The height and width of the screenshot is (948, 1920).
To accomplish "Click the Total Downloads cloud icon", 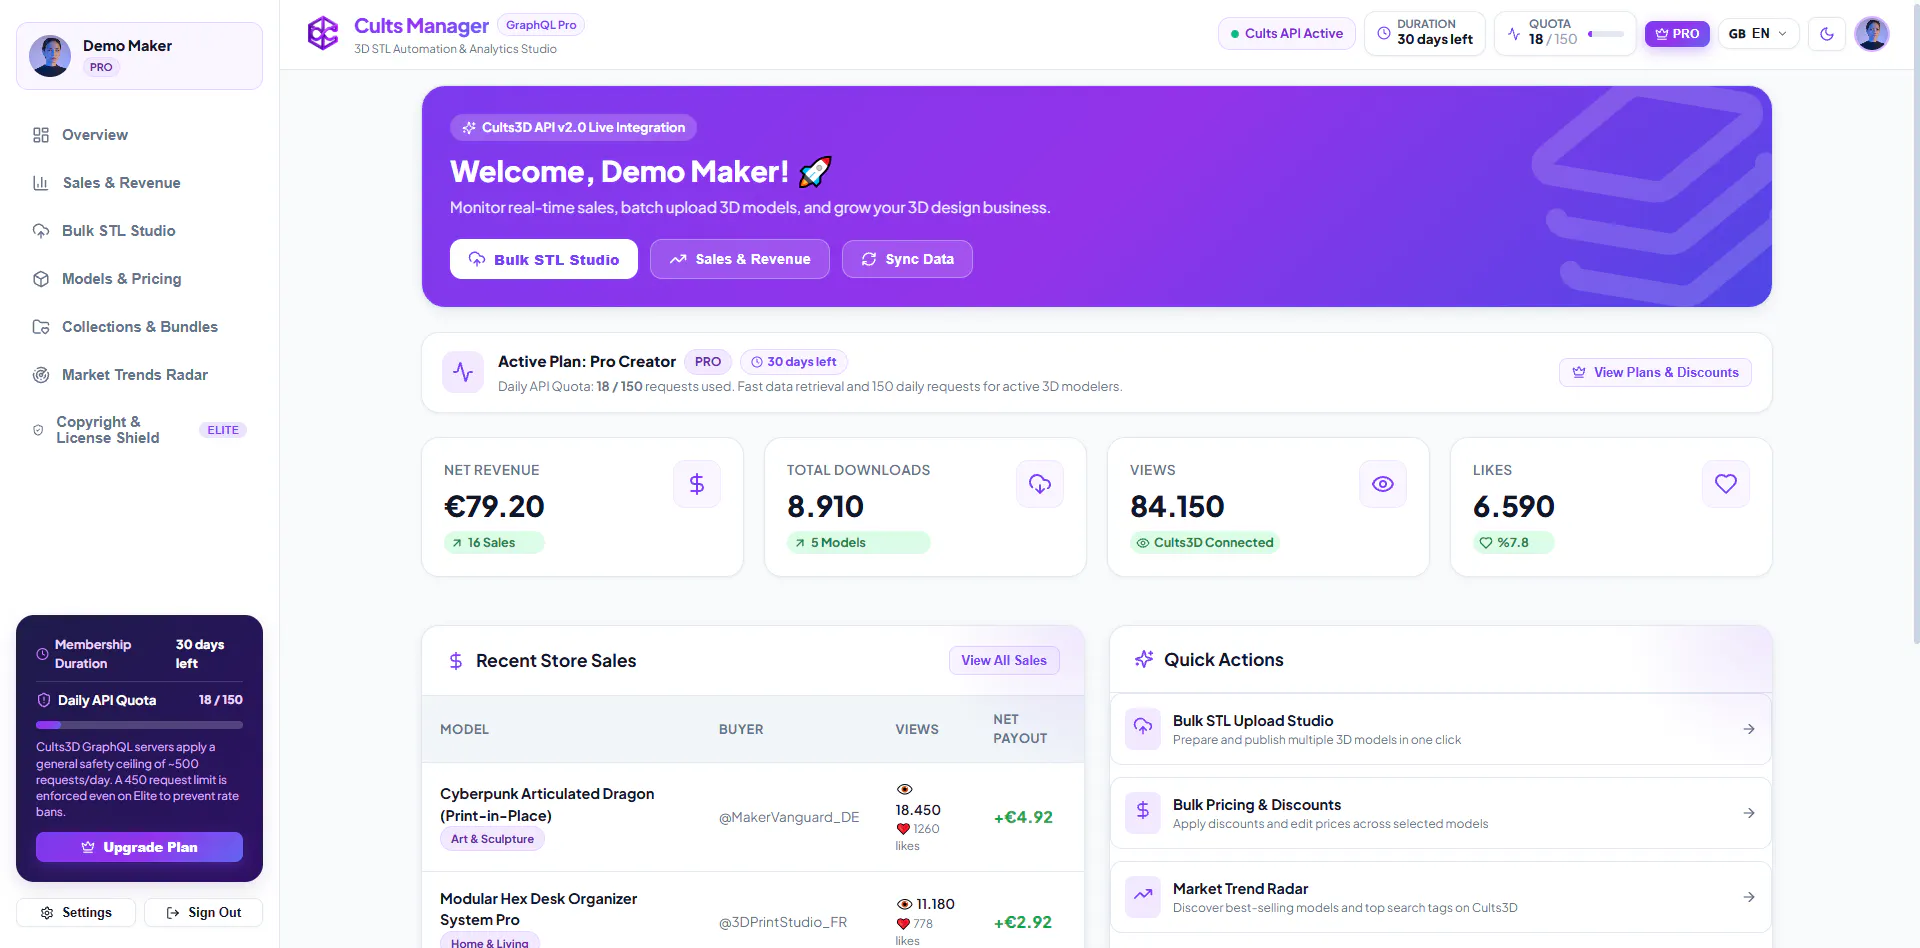I will coord(1040,484).
